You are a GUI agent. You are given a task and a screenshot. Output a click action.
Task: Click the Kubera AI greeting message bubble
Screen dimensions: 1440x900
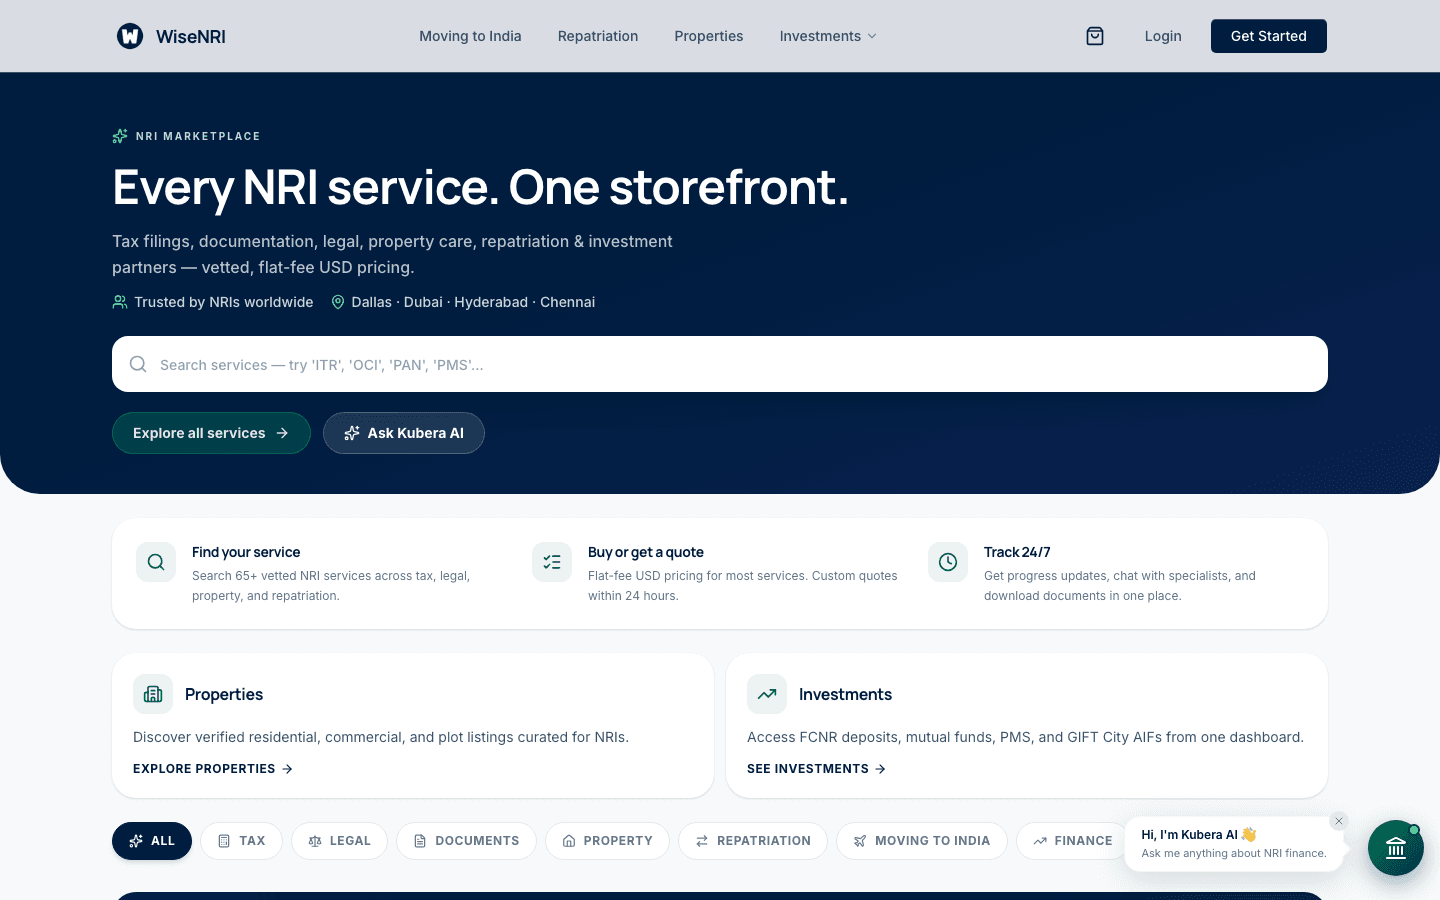(x=1234, y=844)
